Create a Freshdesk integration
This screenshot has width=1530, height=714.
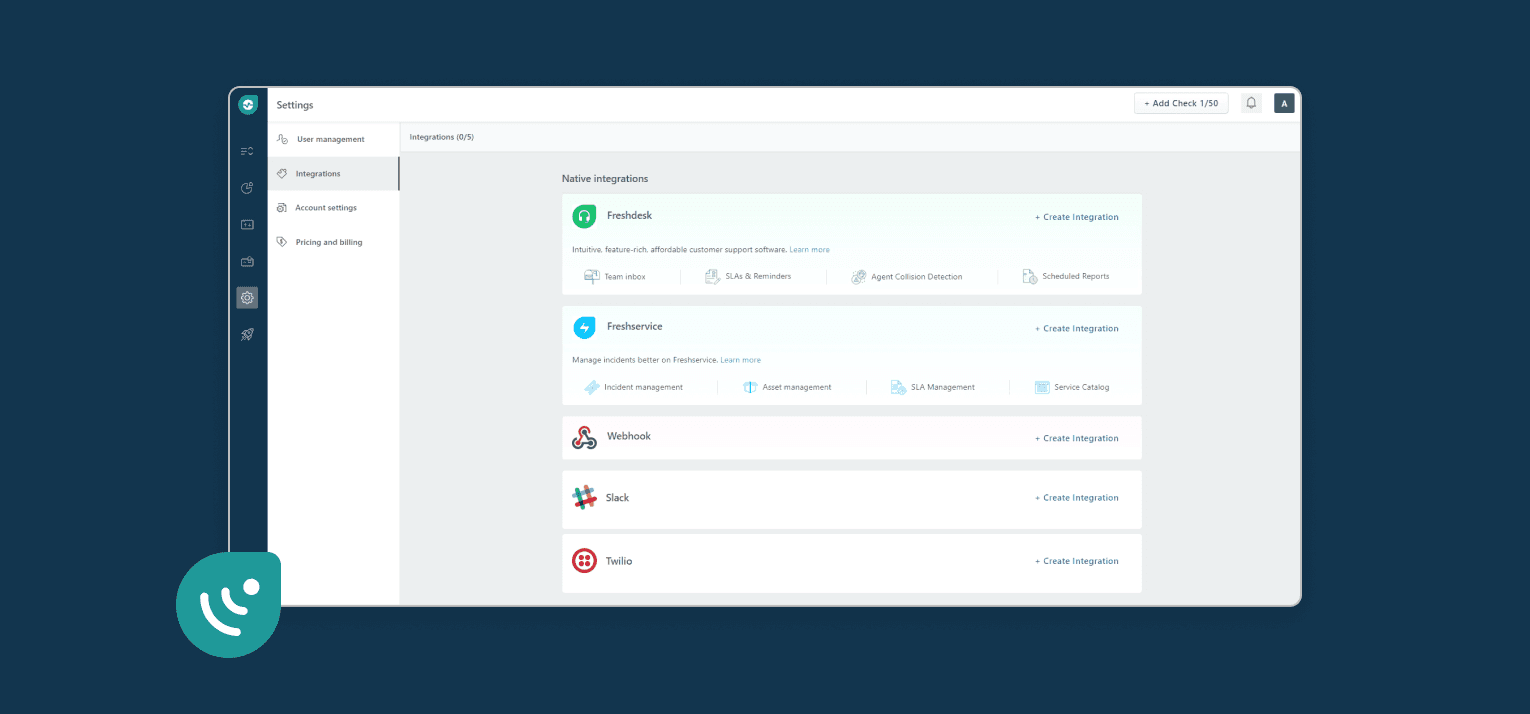point(1077,217)
